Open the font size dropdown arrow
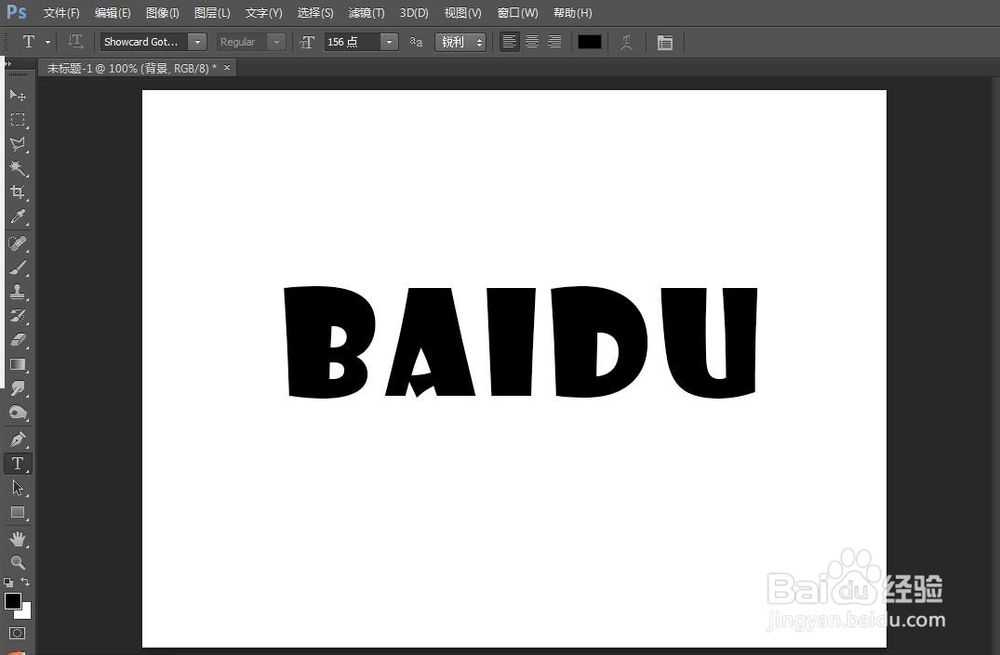 [389, 42]
